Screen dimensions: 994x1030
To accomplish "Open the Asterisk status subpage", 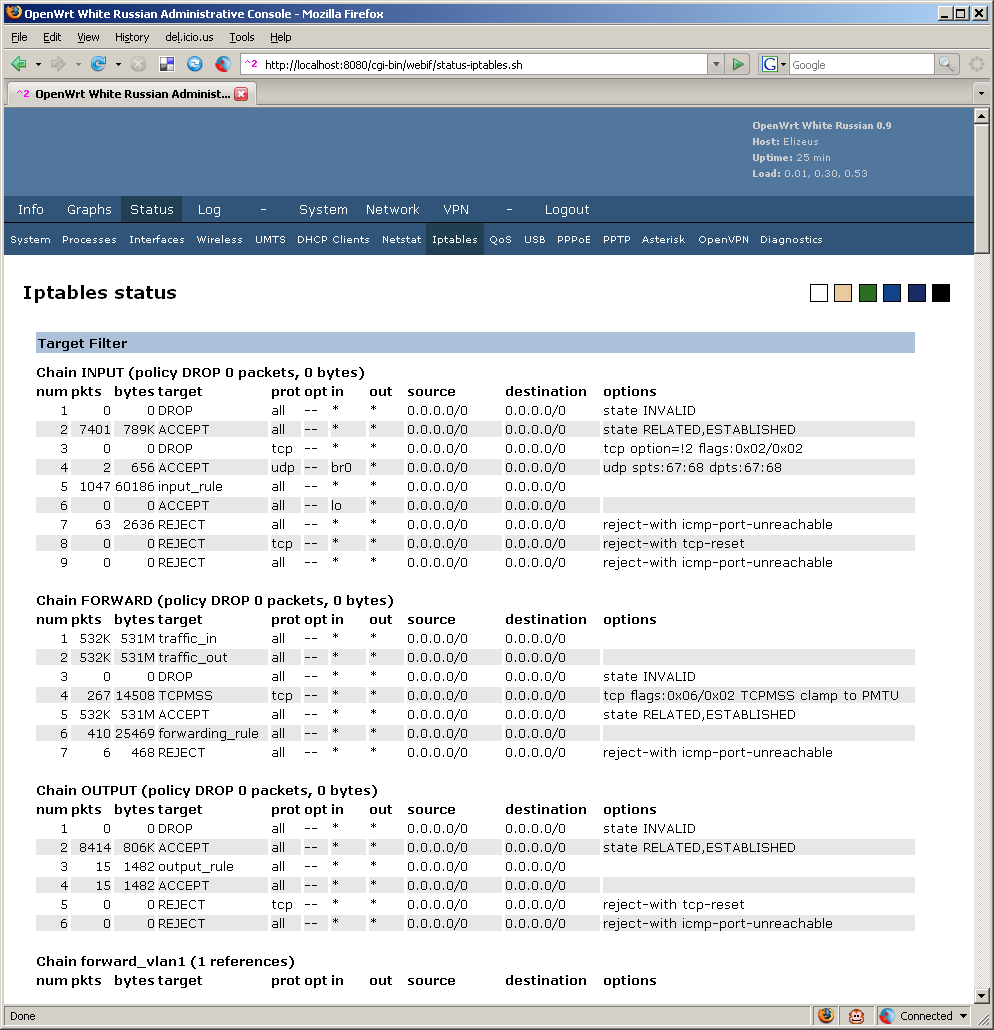I will tap(664, 240).
